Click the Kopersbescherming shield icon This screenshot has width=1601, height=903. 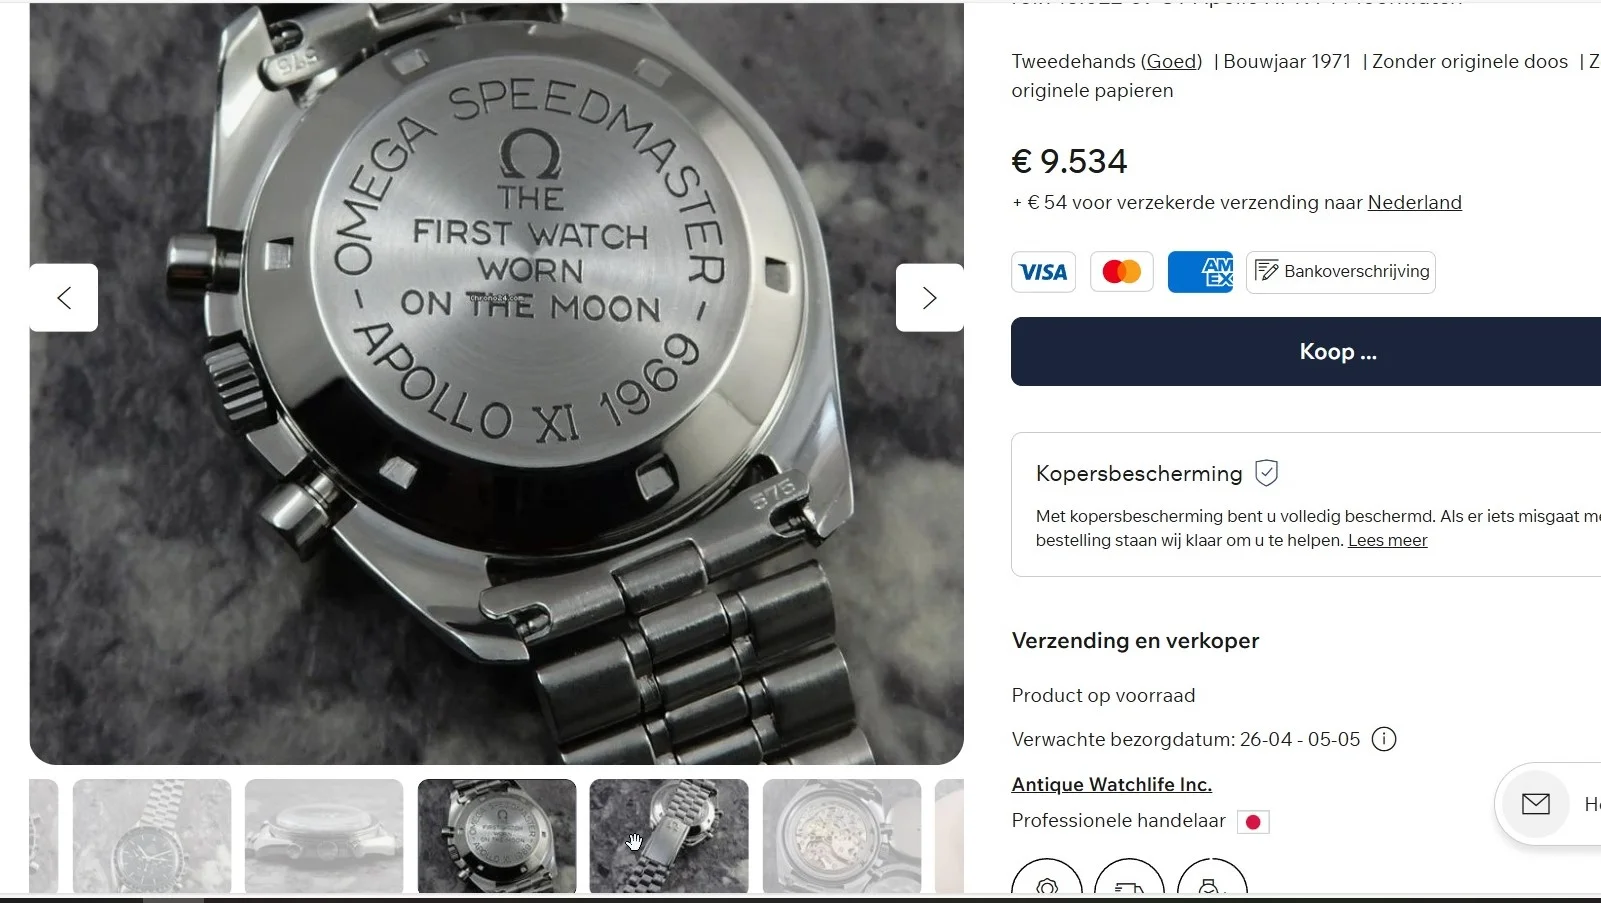coord(1267,473)
